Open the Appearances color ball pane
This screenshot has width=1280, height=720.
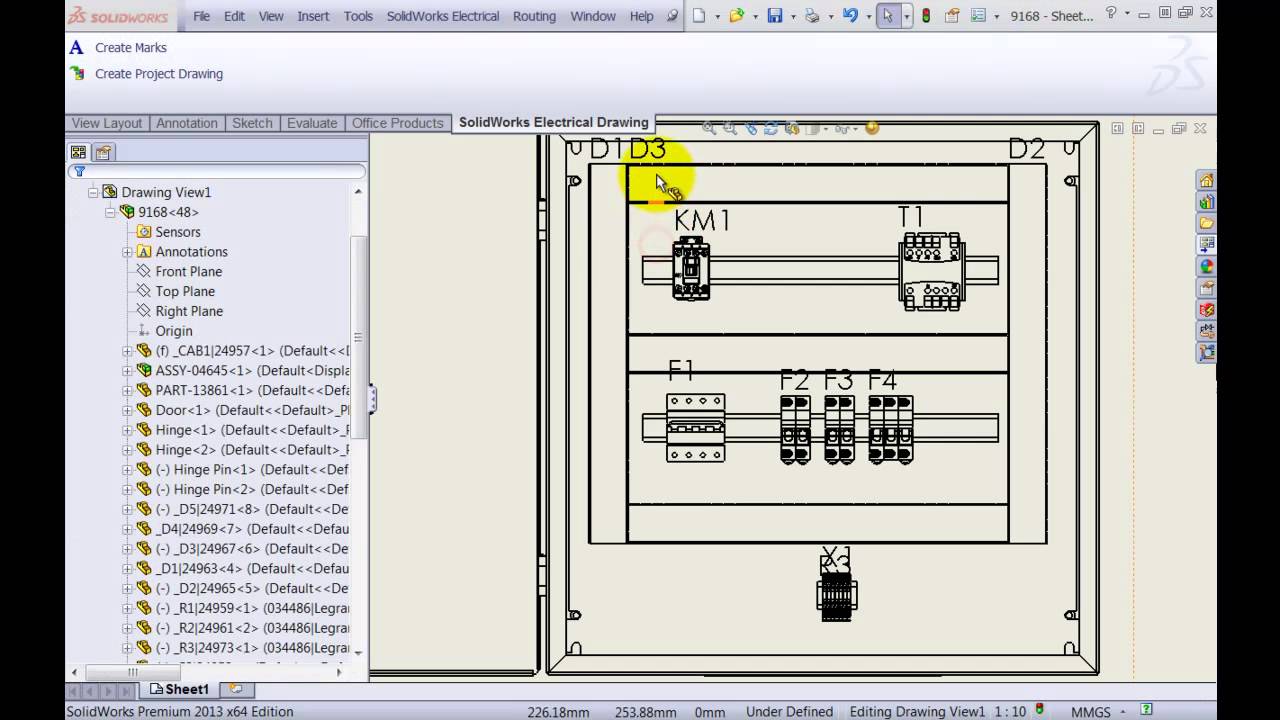click(1206, 266)
